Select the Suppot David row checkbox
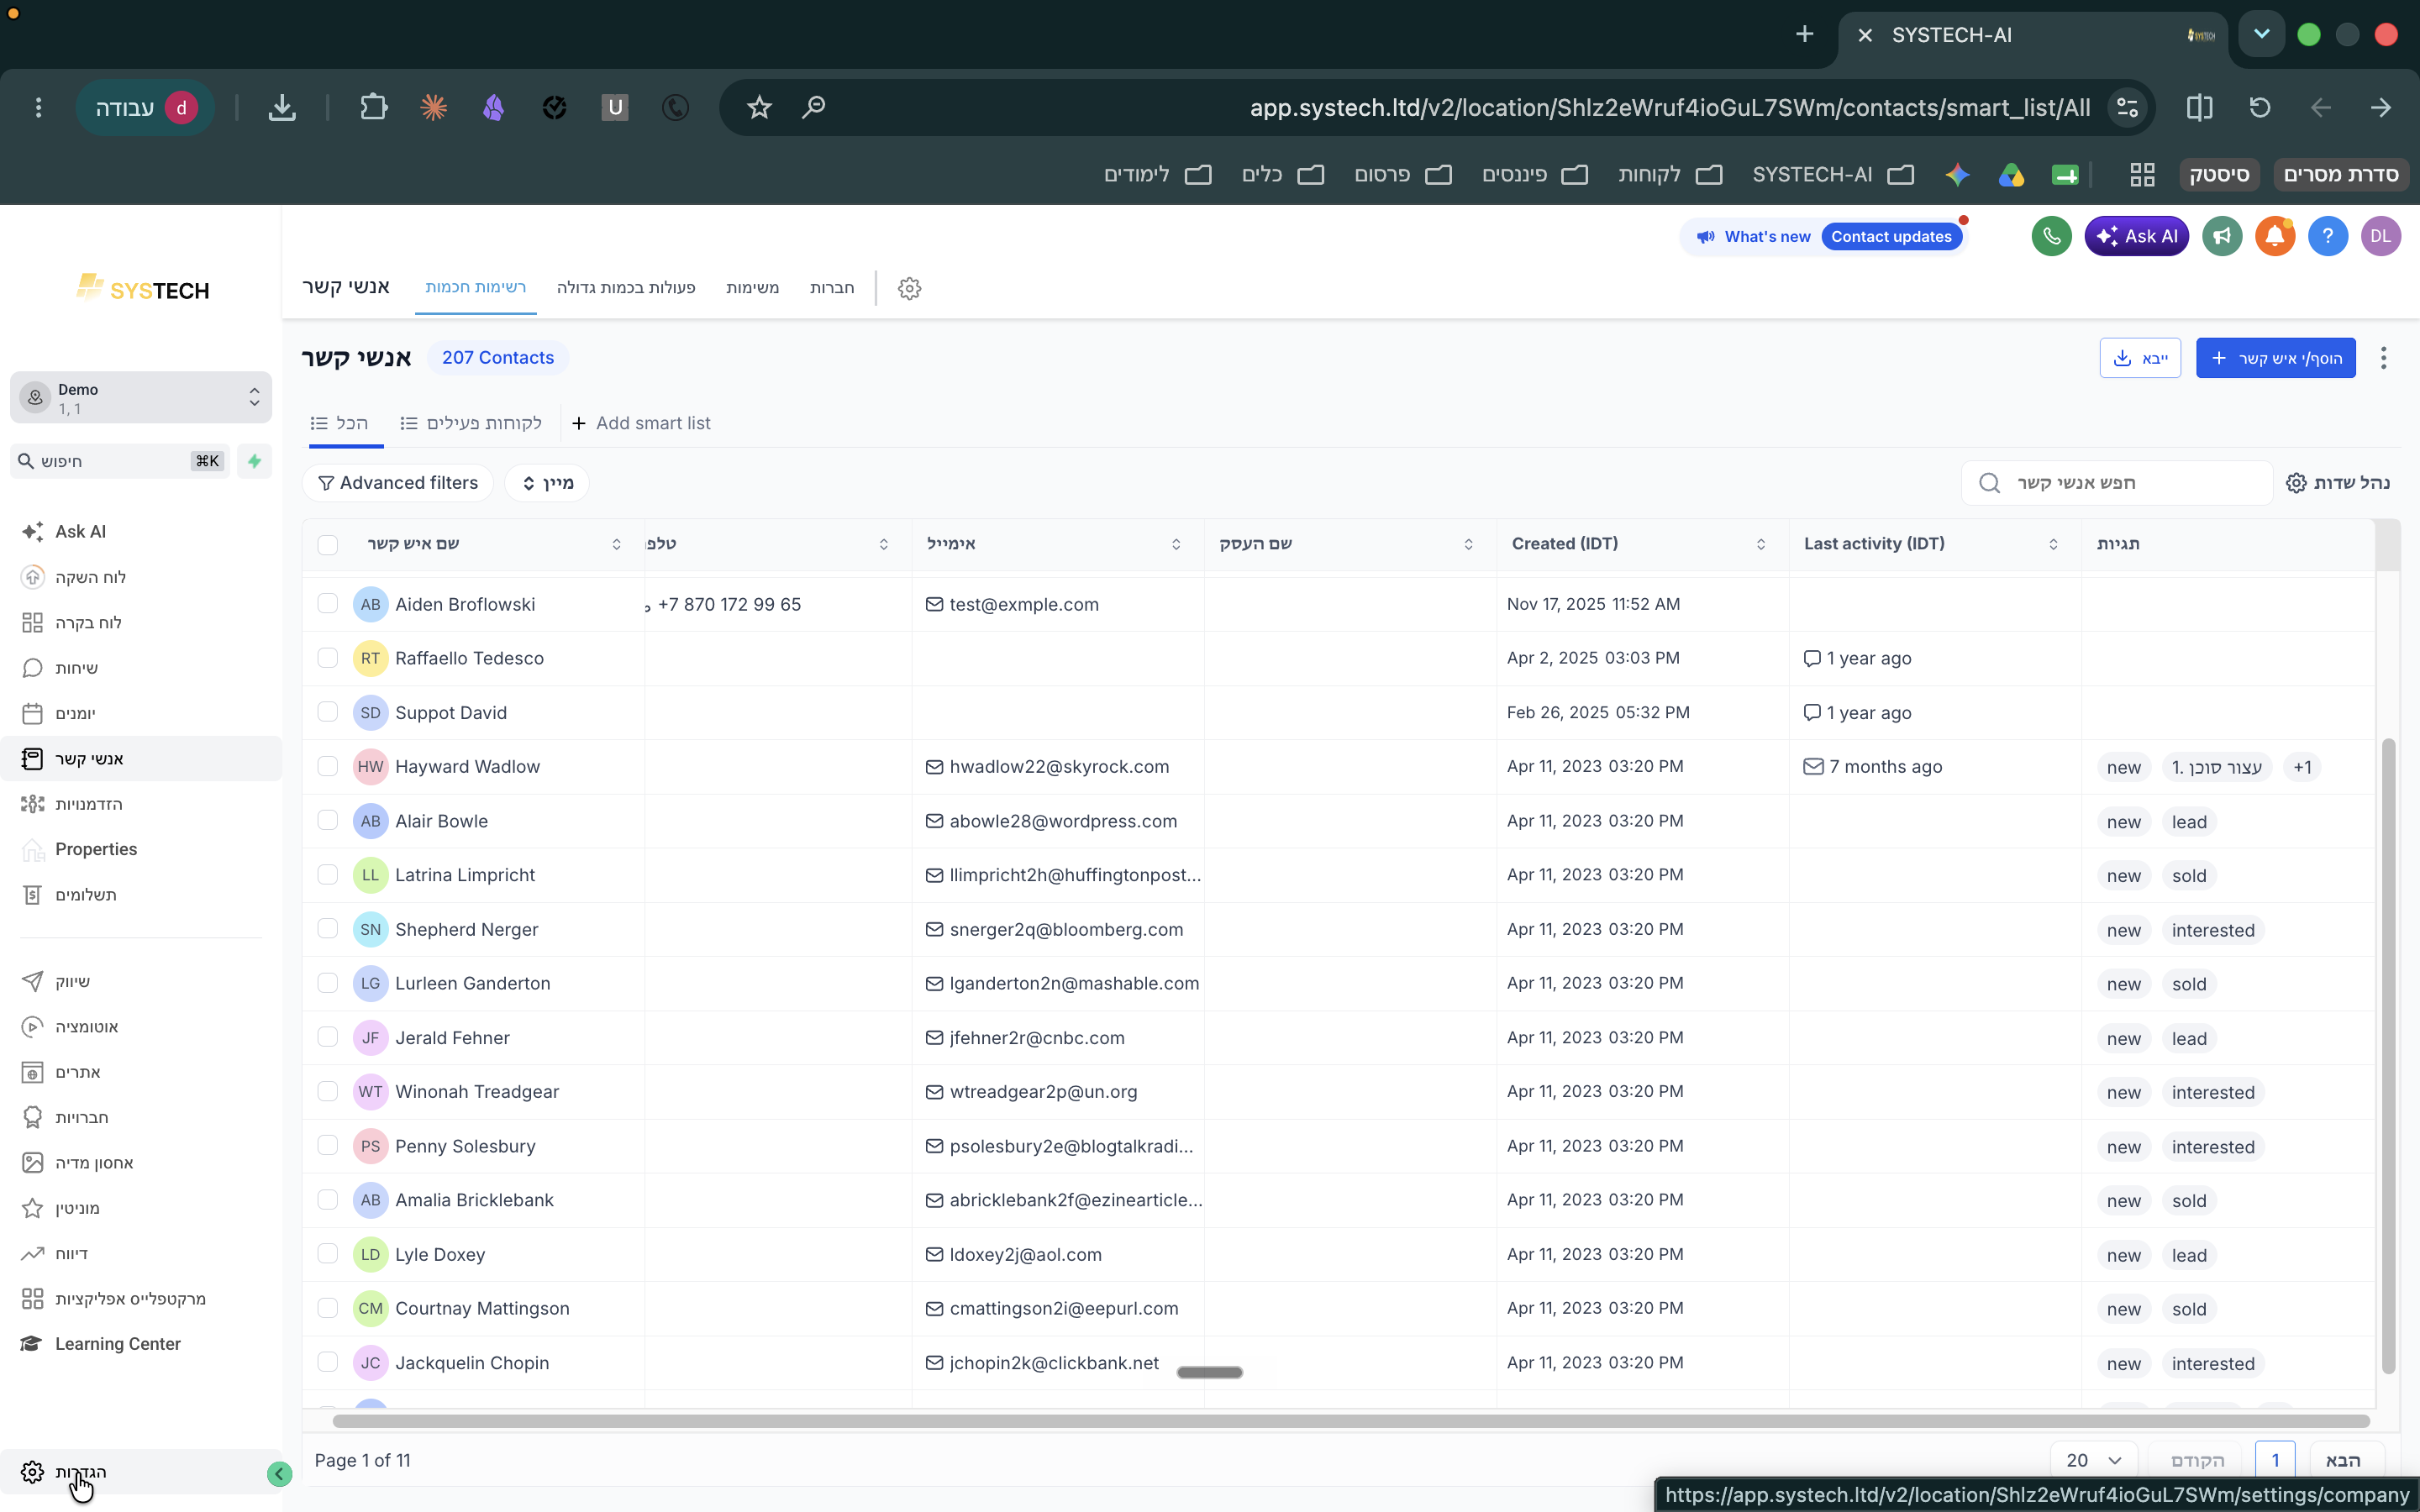The height and width of the screenshot is (1512, 2420). (x=328, y=712)
